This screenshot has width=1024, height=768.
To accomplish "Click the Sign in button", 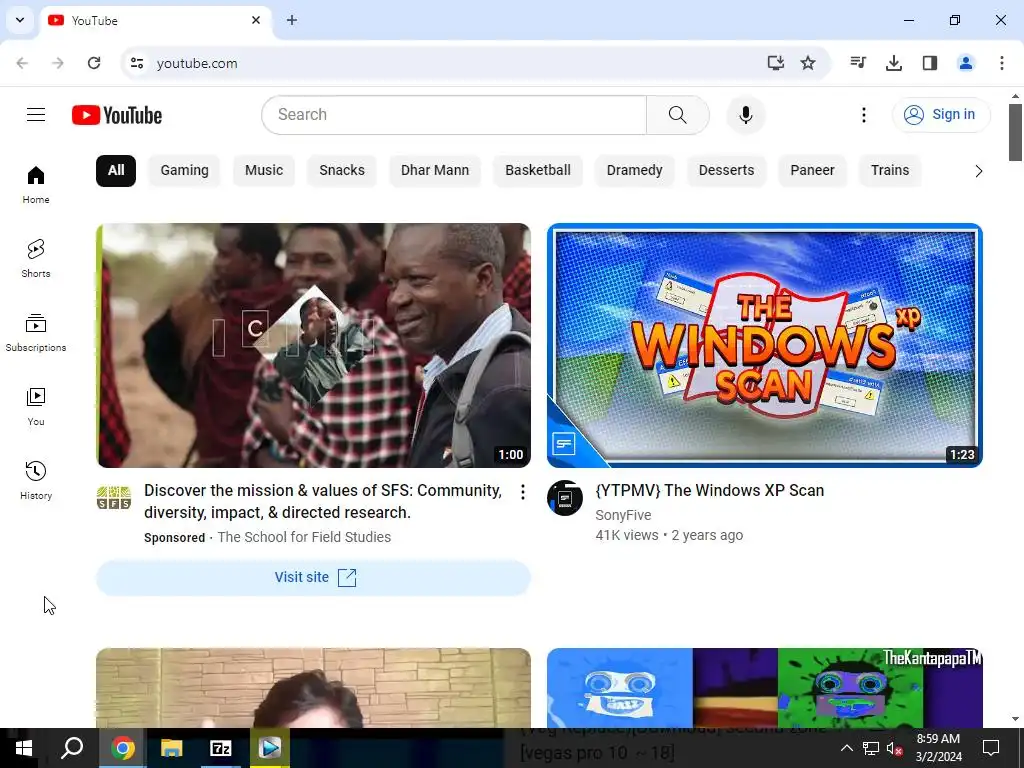I will [x=941, y=115].
